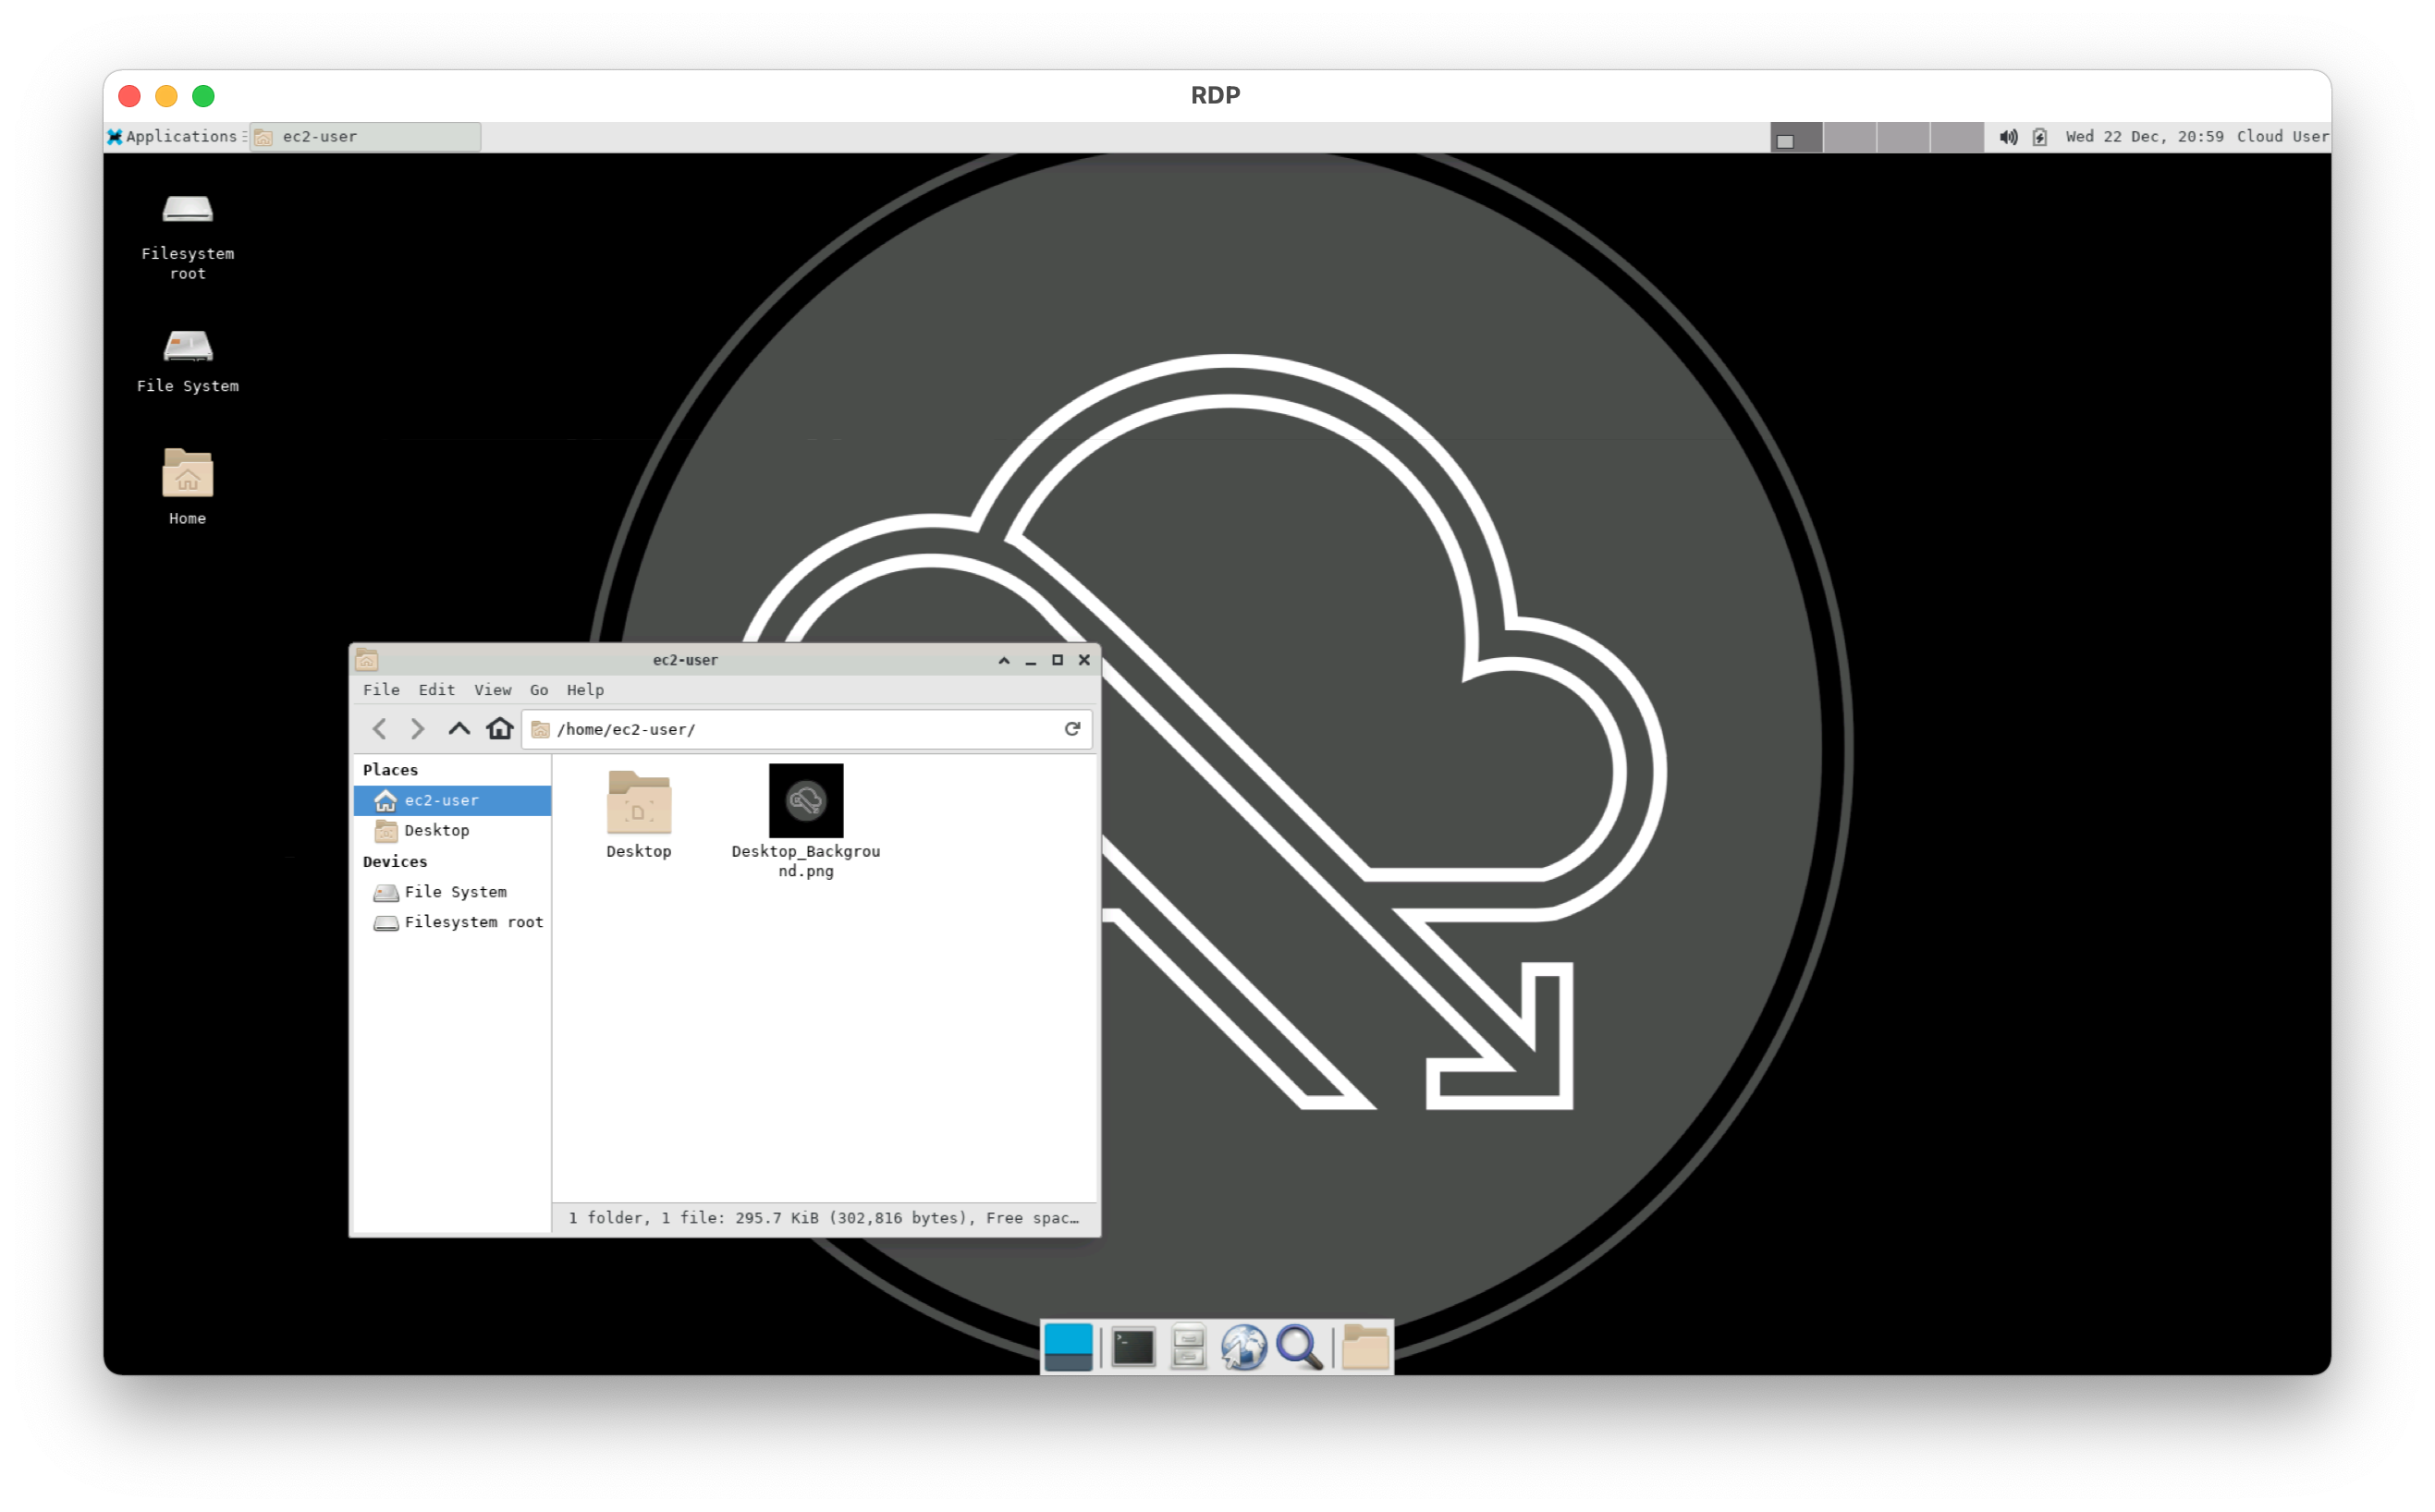Viewport: 2435px width, 1512px height.
Task: Reload the current folder listing
Action: click(x=1072, y=729)
